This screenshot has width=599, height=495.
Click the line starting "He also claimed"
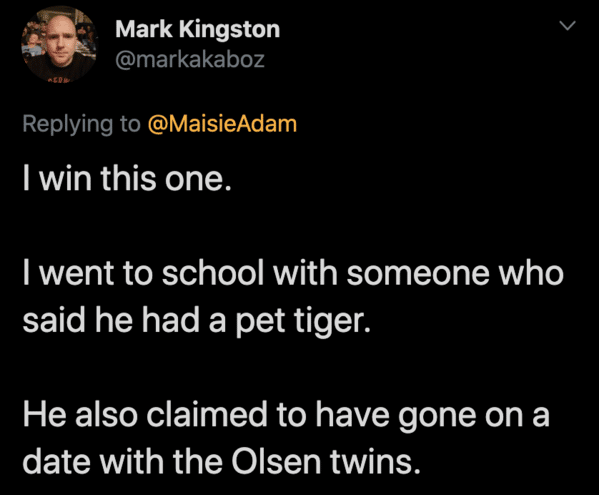pyautogui.click(x=286, y=416)
